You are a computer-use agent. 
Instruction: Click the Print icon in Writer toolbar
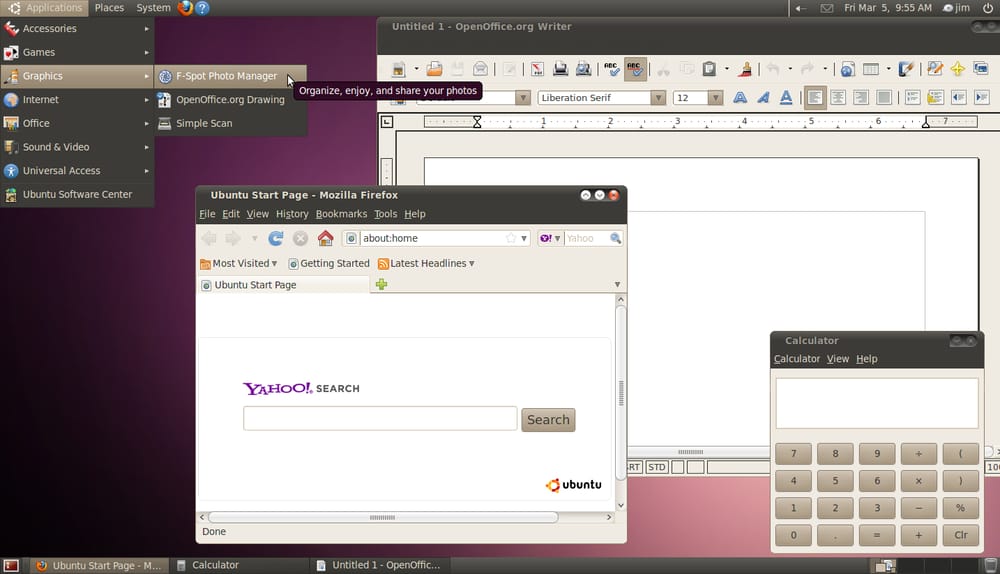coord(561,69)
